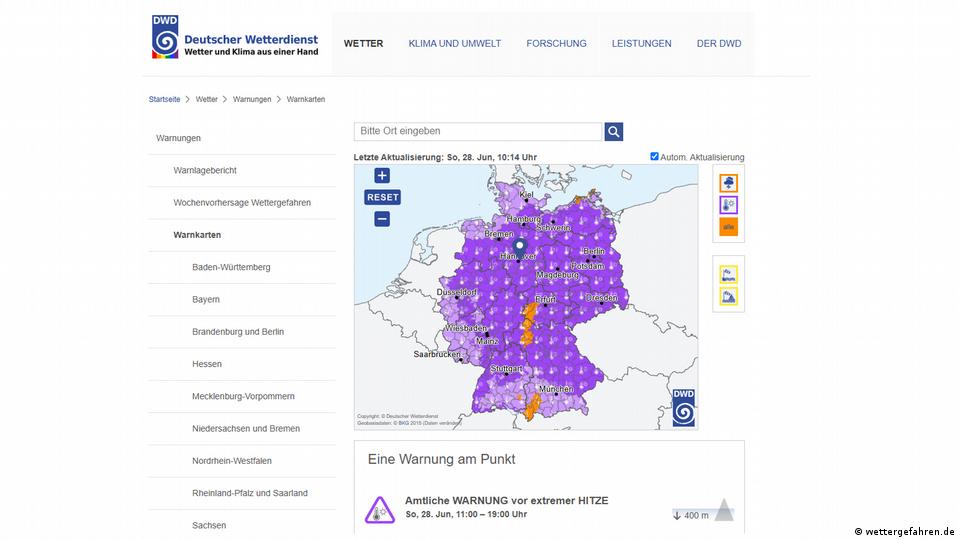Click Schwerin on the map
This screenshot has height=540, width=960.
click(x=553, y=228)
